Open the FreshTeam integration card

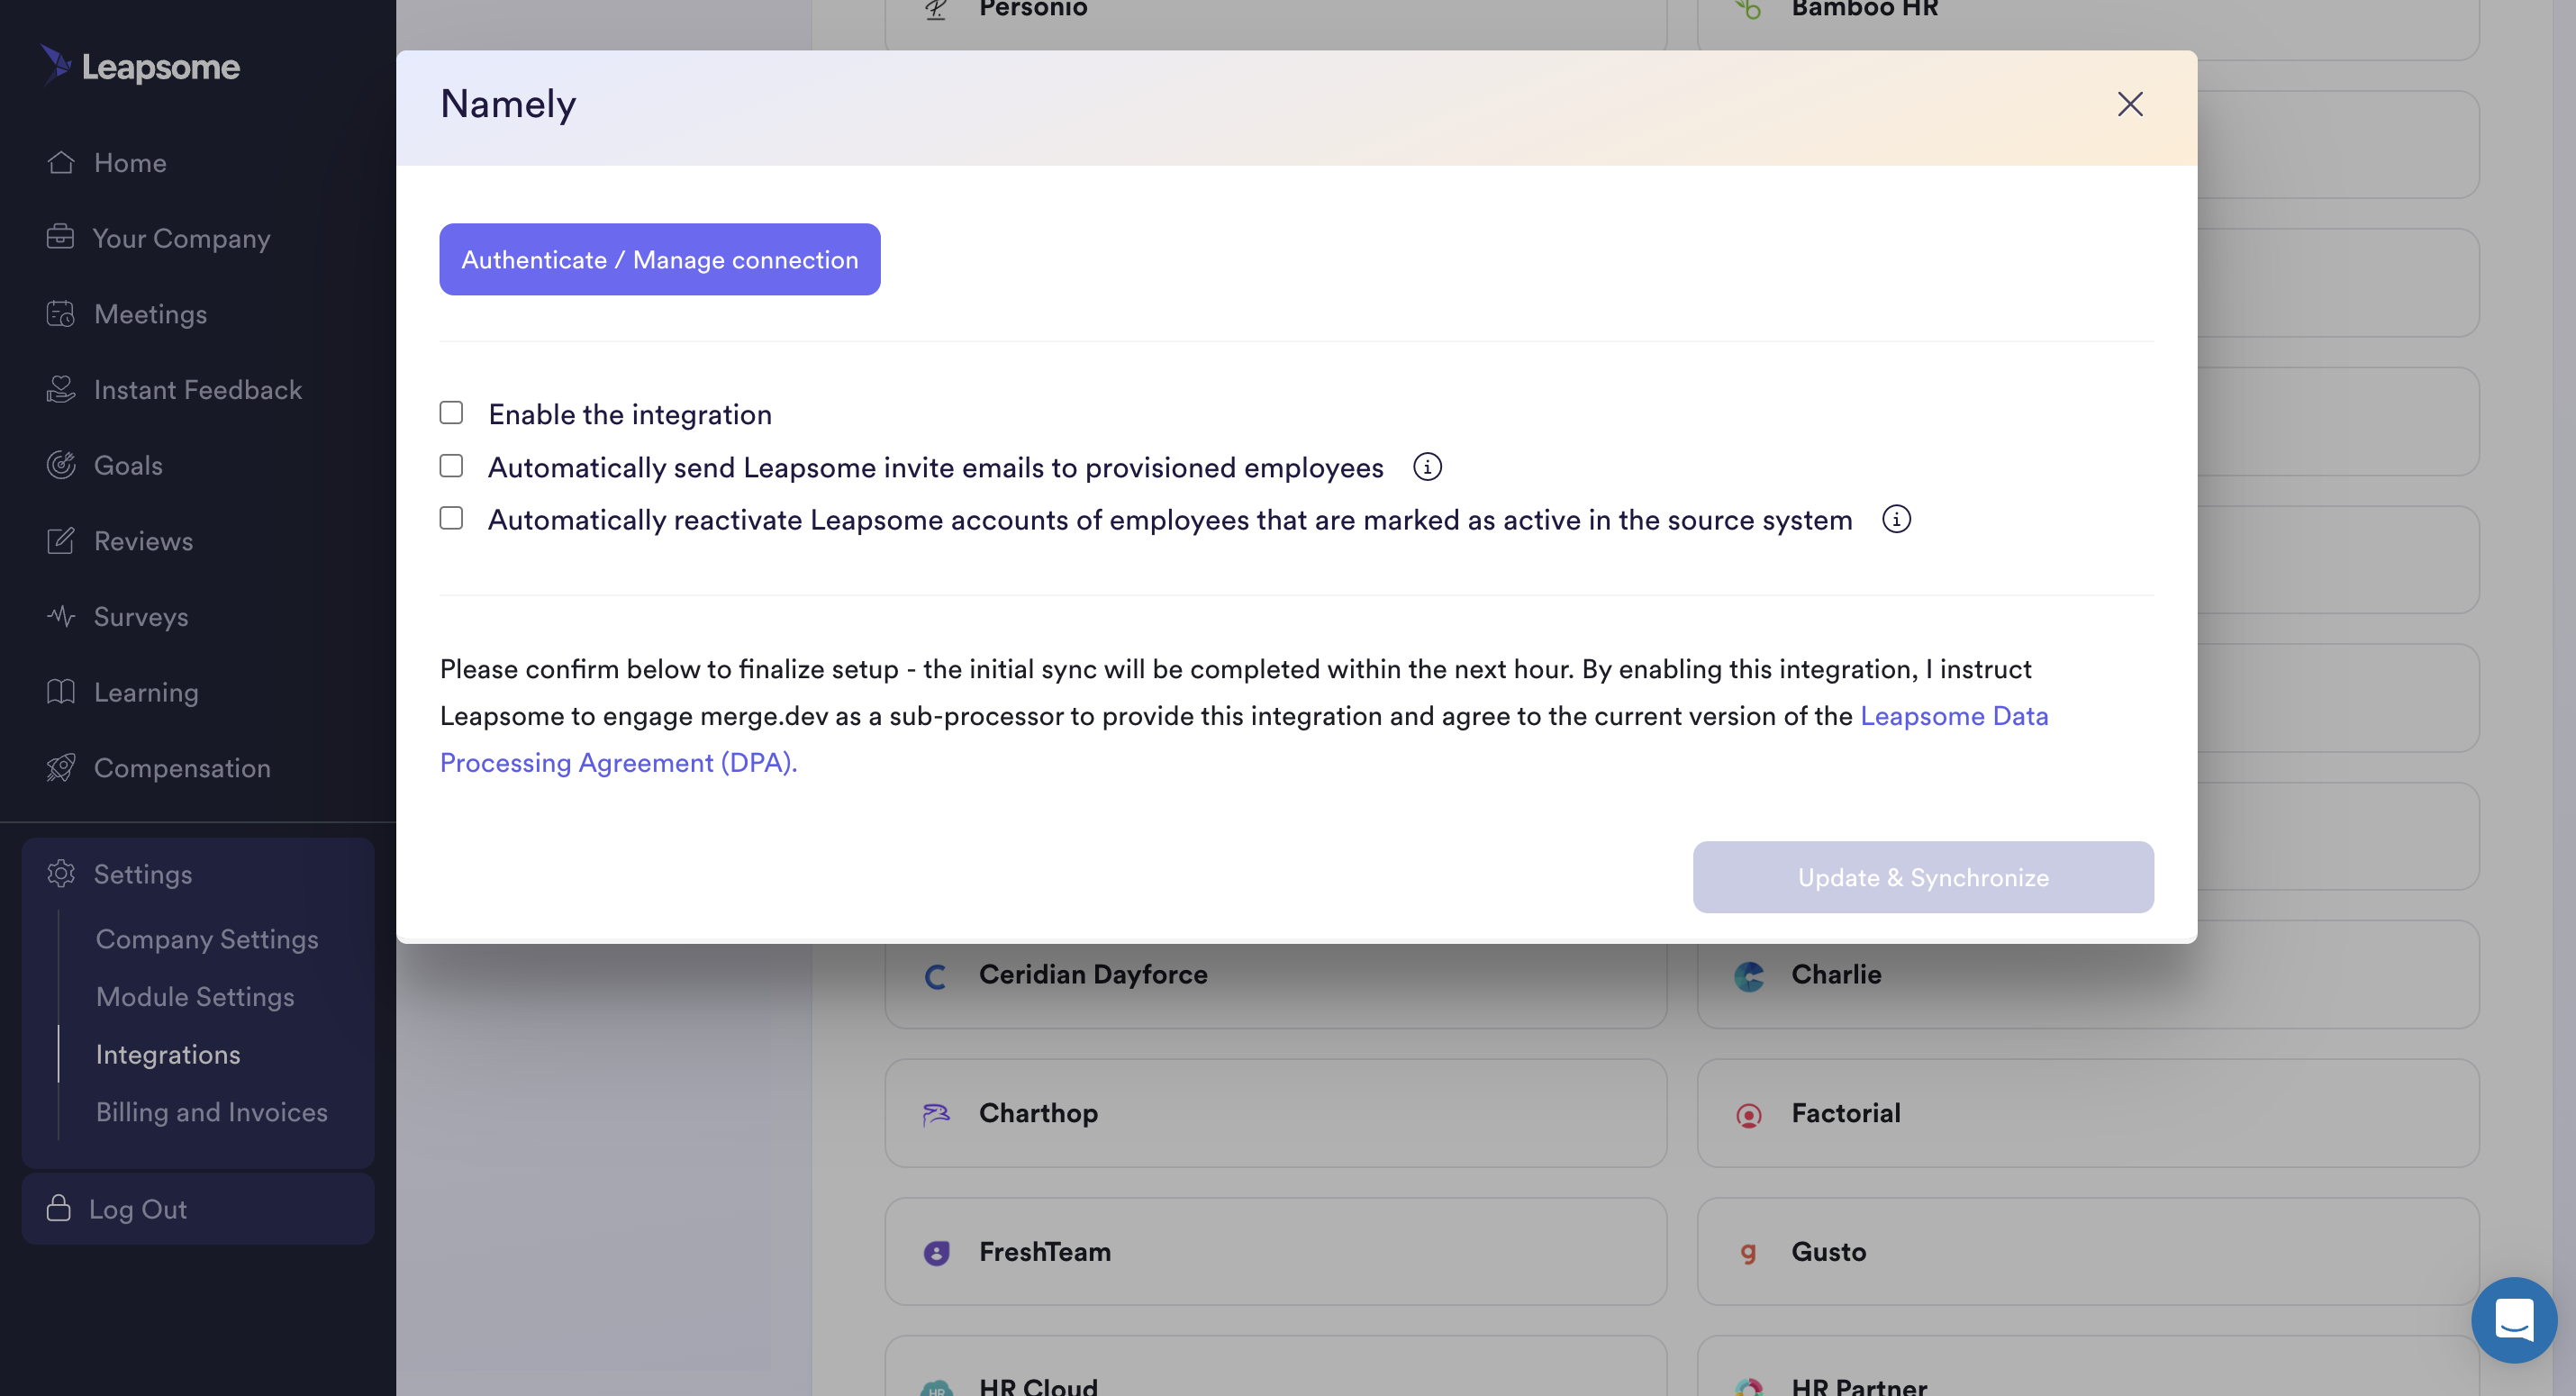click(x=1276, y=1251)
